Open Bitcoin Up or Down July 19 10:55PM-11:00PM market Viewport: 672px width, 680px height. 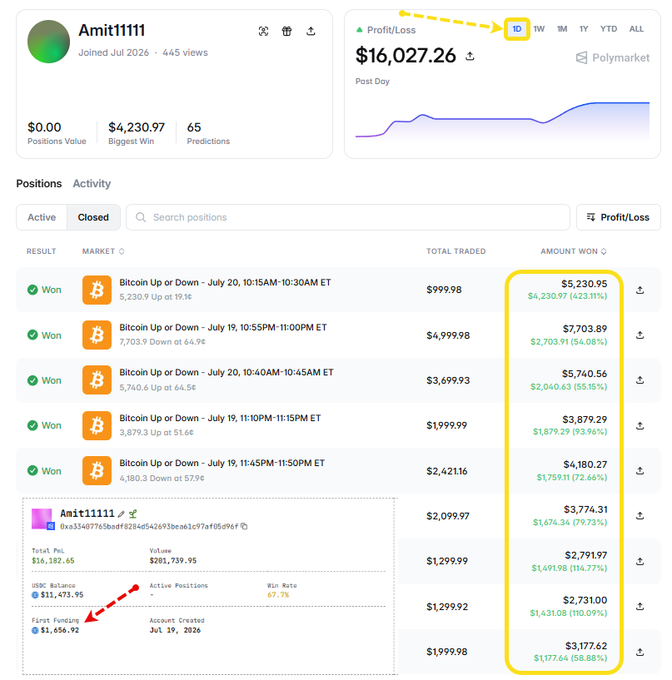click(x=223, y=328)
